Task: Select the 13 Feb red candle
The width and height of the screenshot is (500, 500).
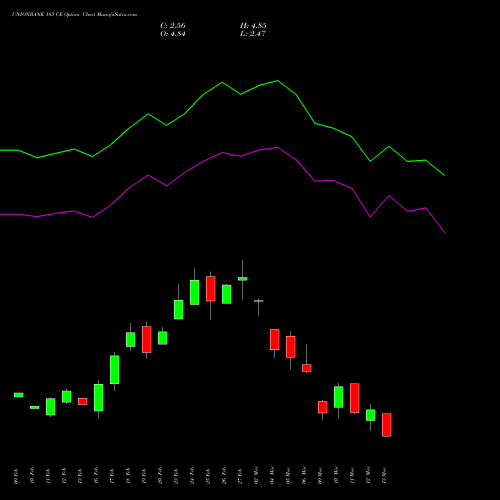Action: pyautogui.click(x=83, y=401)
